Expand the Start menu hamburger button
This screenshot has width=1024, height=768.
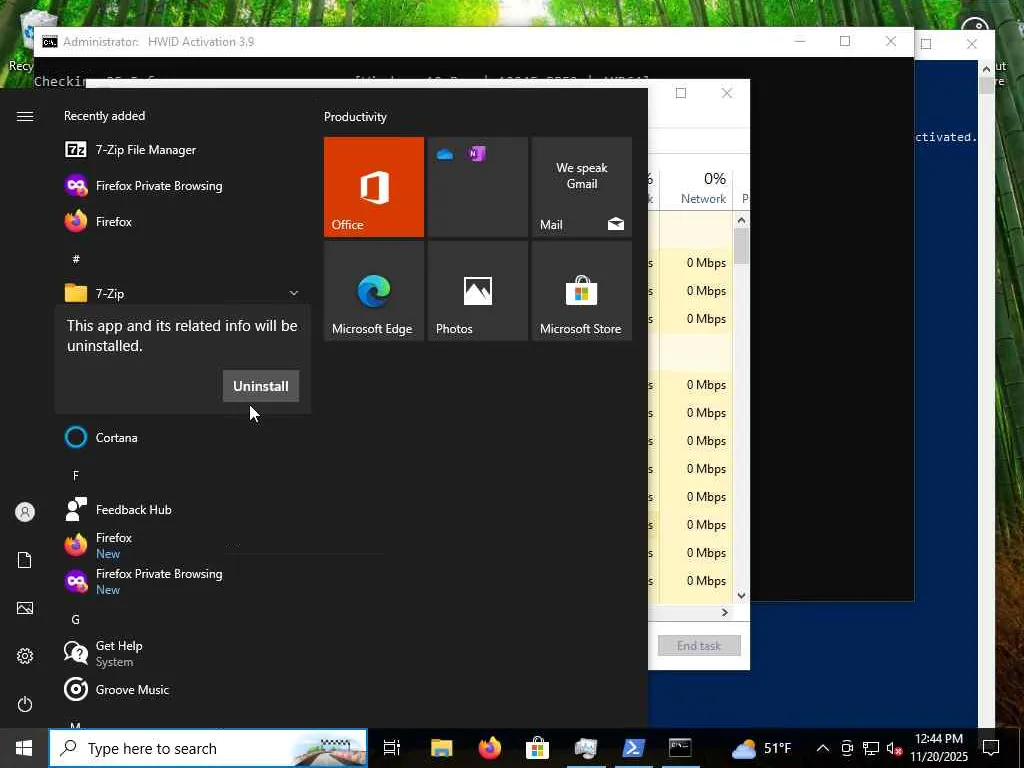pyautogui.click(x=25, y=116)
